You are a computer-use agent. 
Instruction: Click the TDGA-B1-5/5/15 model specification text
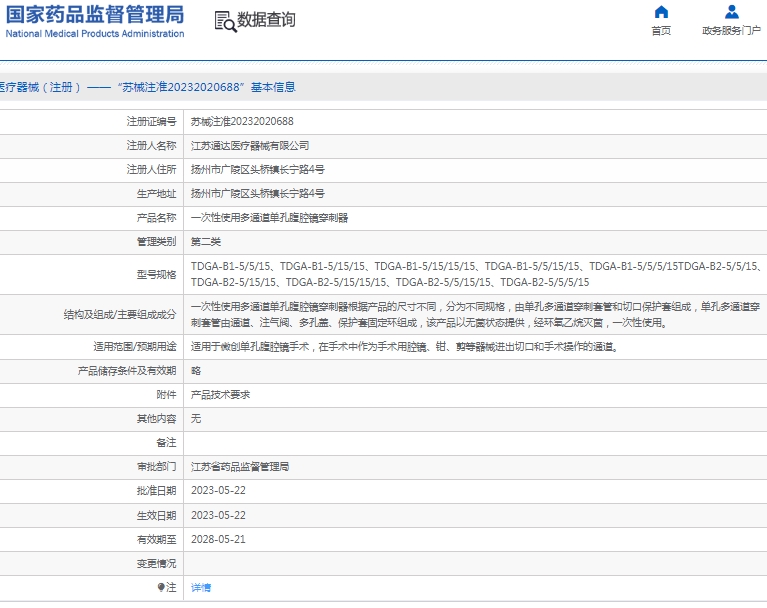230,266
